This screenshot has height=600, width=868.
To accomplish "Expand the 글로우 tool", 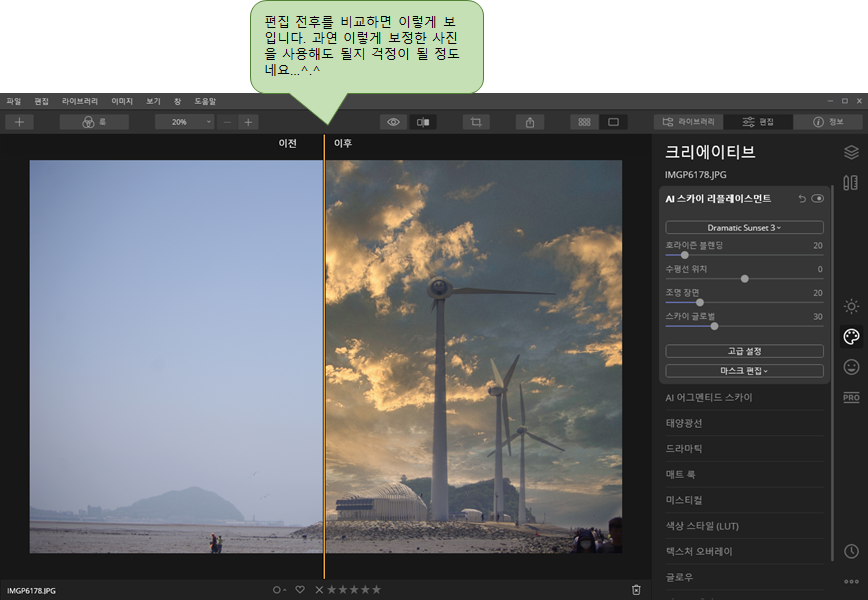I will pyautogui.click(x=744, y=577).
